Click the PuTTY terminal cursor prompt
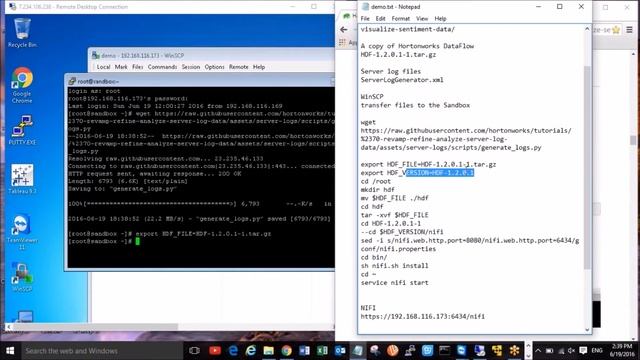 pyautogui.click(x=138, y=241)
